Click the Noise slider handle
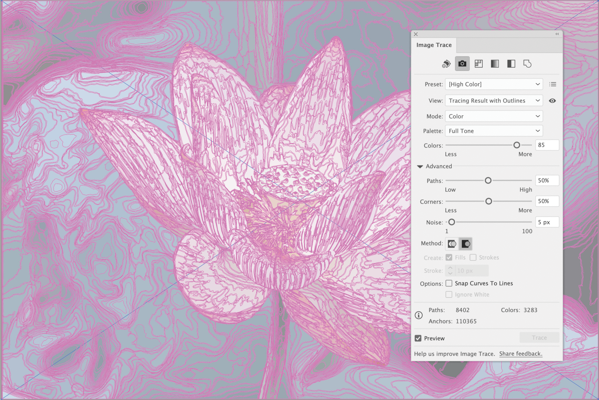Screen dimensions: 599x400 [x=452, y=222]
